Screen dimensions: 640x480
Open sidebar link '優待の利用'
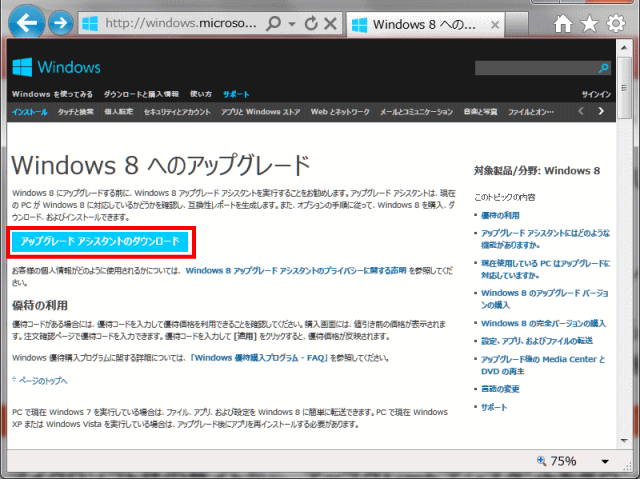pos(500,216)
